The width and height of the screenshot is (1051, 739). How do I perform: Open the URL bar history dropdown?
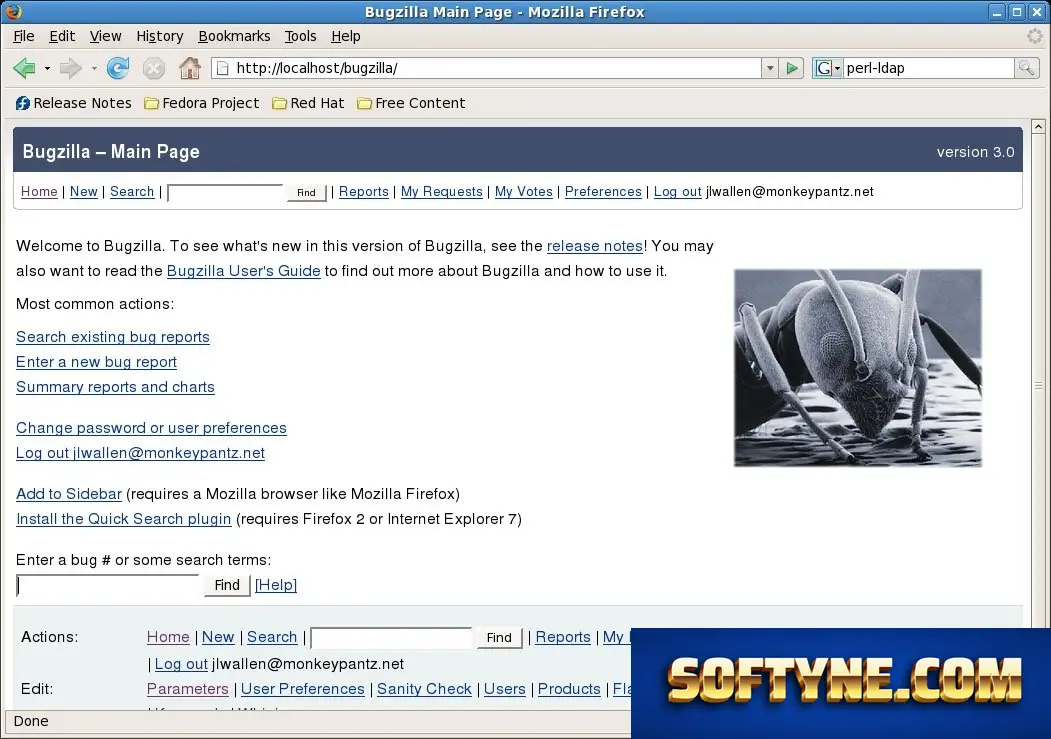[x=770, y=68]
